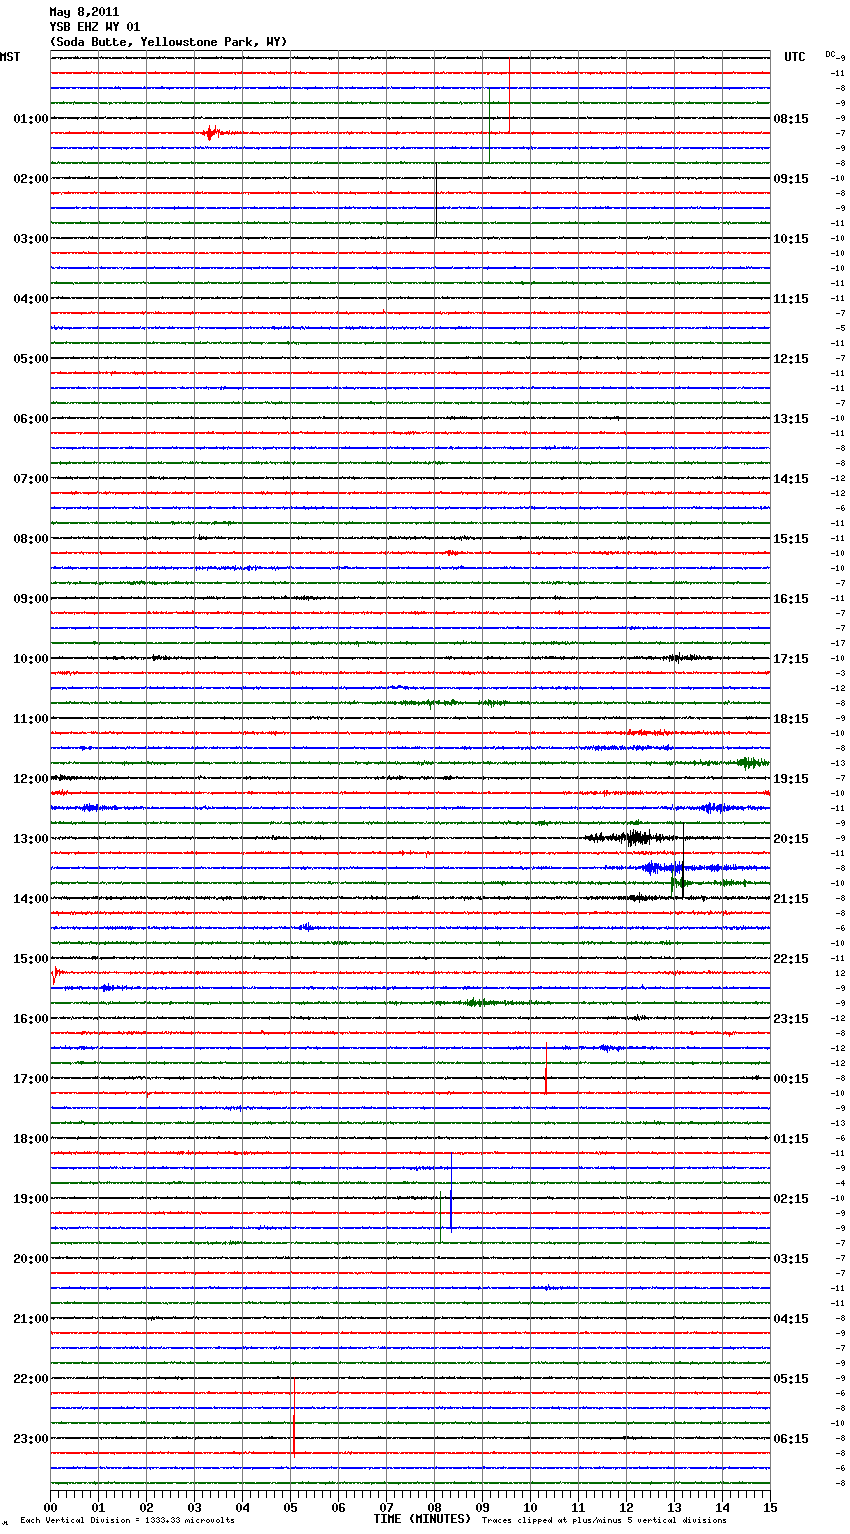Click the '16:00' MST time label
Image resolution: width=850 pixels, height=1534 pixels.
pyautogui.click(x=31, y=1018)
